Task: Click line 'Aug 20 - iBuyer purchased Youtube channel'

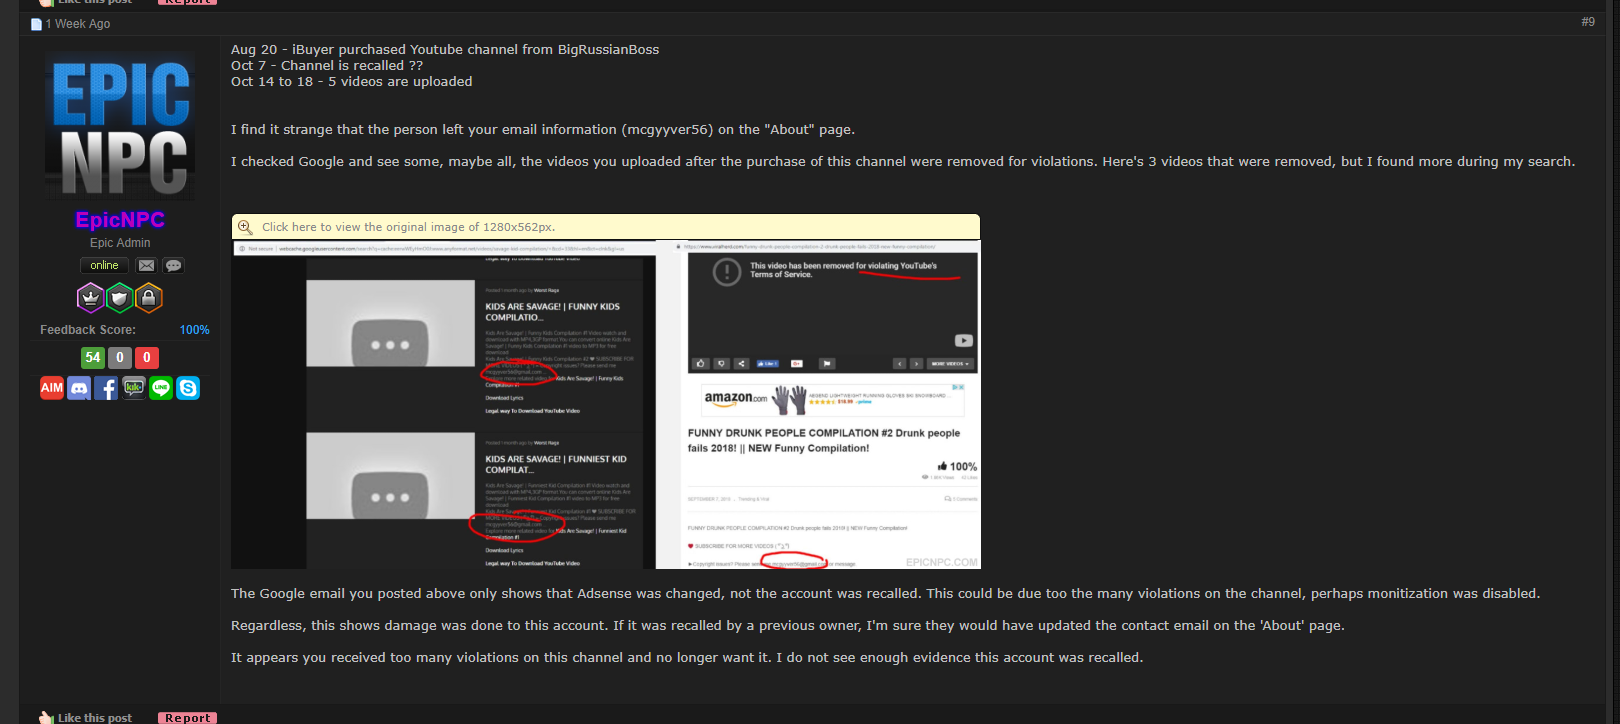Action: [x=445, y=49]
